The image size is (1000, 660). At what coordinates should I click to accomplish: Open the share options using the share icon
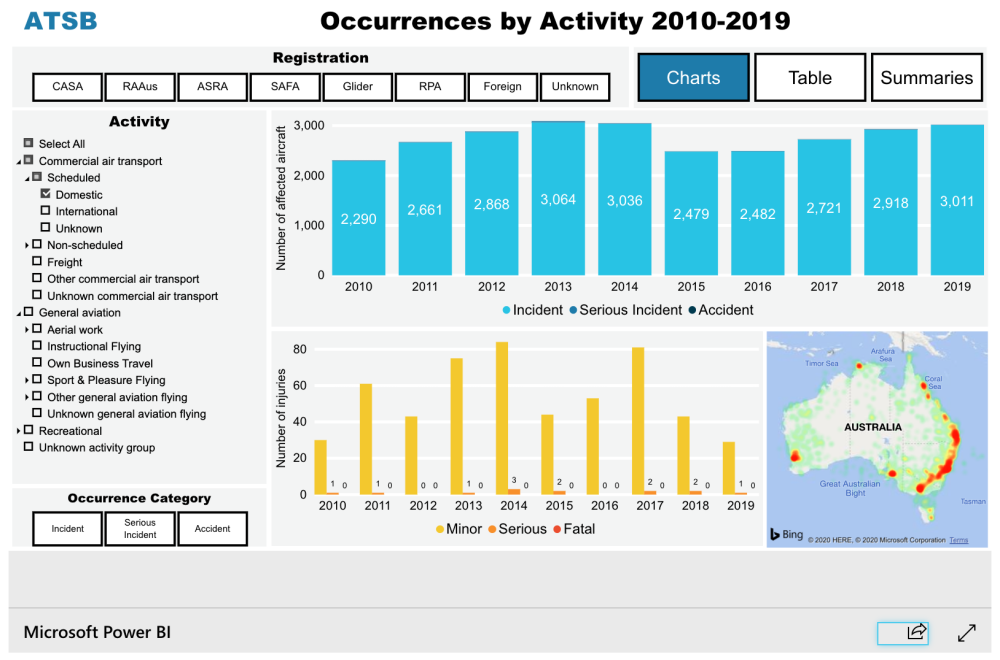pos(913,633)
